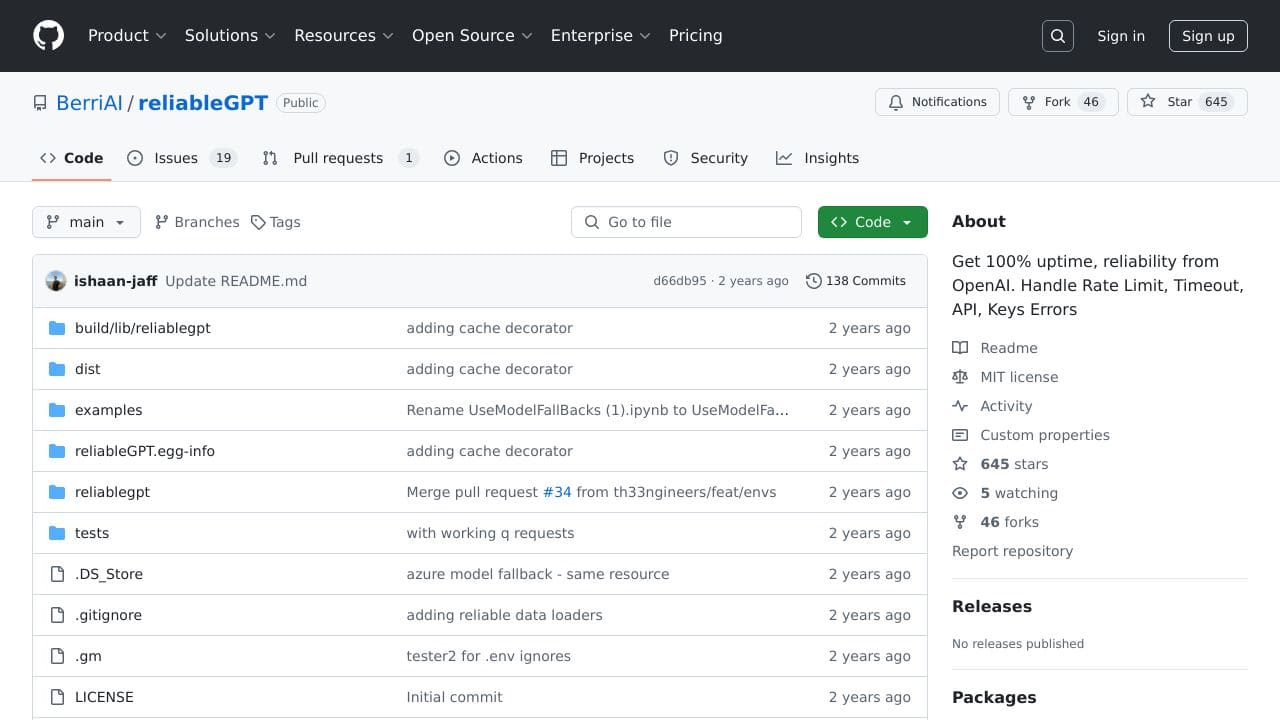Viewport: 1280px width, 720px height.
Task: Open the BerriAI owner link
Action: click(x=89, y=103)
